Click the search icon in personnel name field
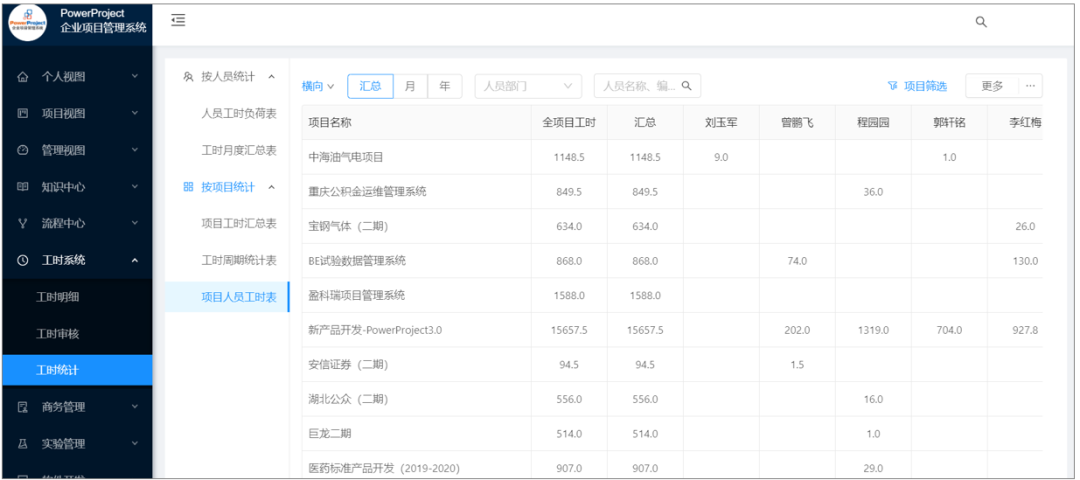The width and height of the screenshot is (1080, 480). pos(686,86)
